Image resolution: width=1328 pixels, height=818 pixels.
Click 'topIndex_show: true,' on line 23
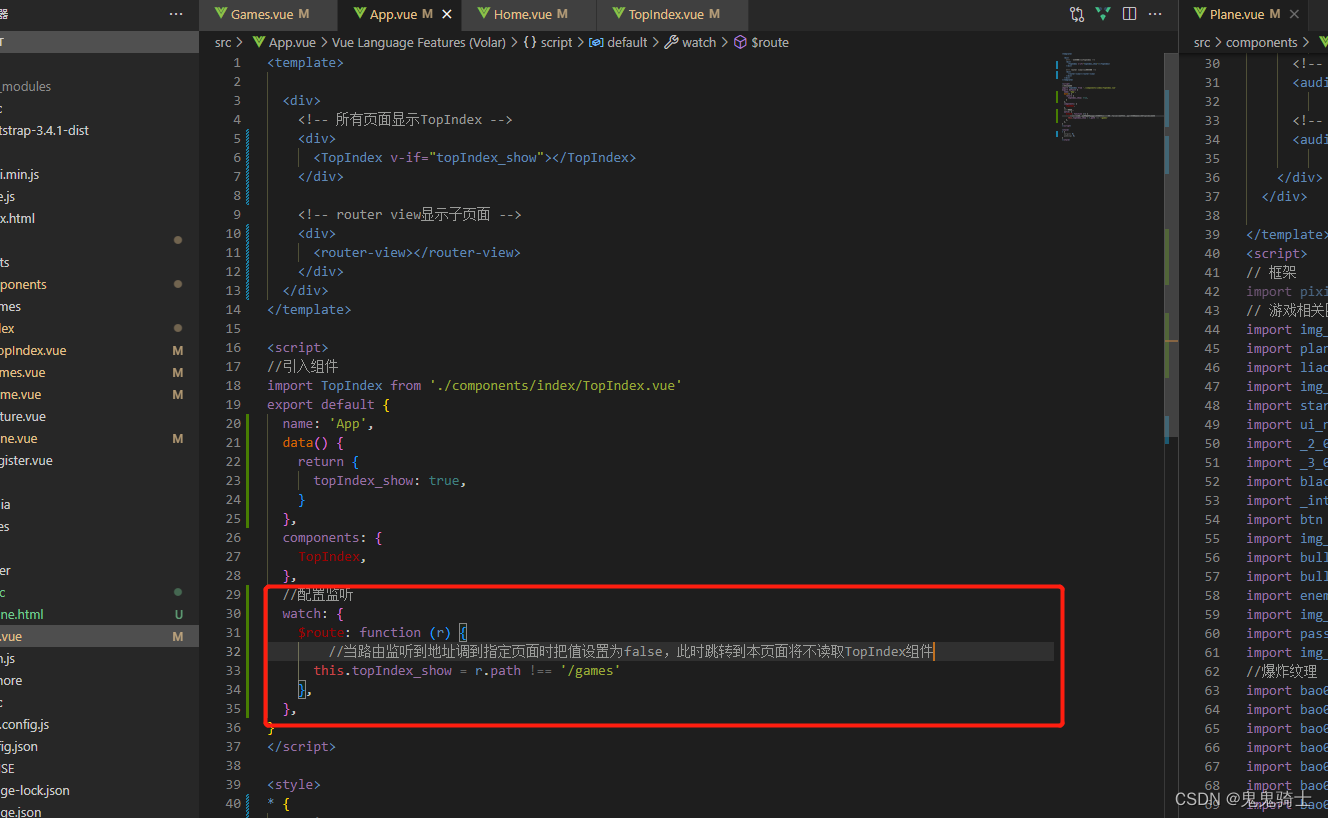point(390,480)
